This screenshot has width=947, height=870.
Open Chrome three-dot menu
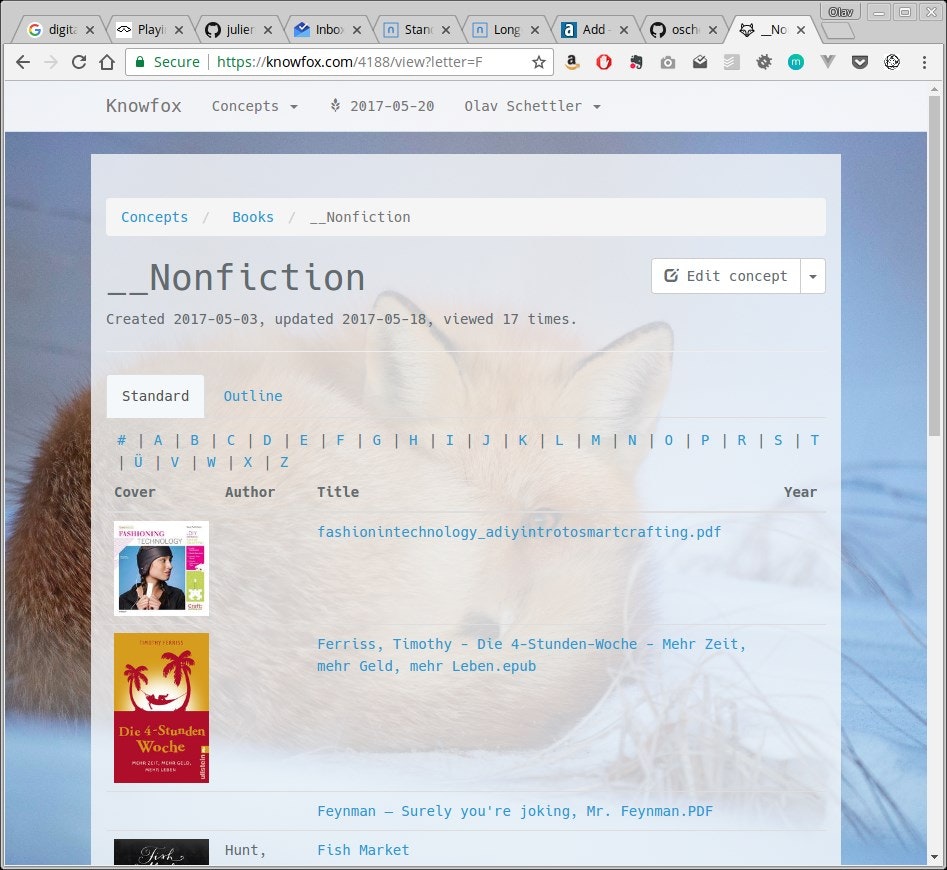(924, 62)
